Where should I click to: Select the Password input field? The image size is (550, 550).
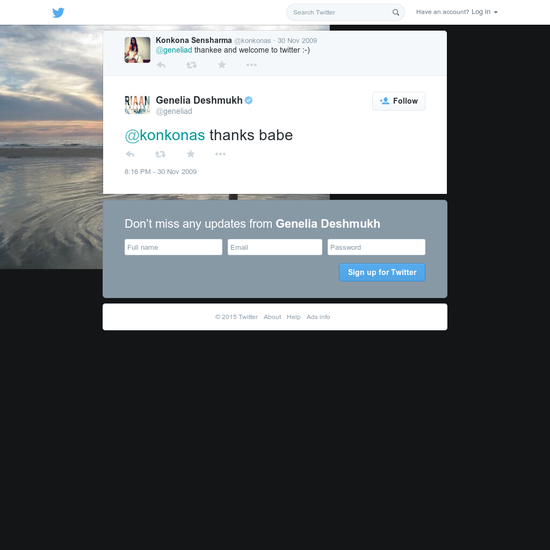click(x=376, y=247)
